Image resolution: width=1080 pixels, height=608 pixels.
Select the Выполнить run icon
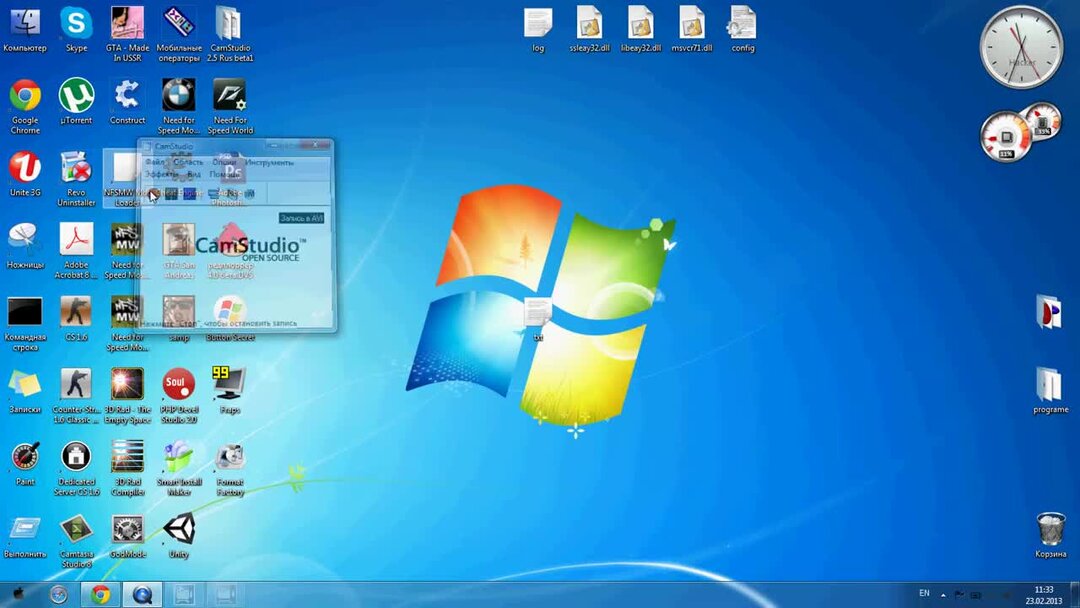coord(25,536)
